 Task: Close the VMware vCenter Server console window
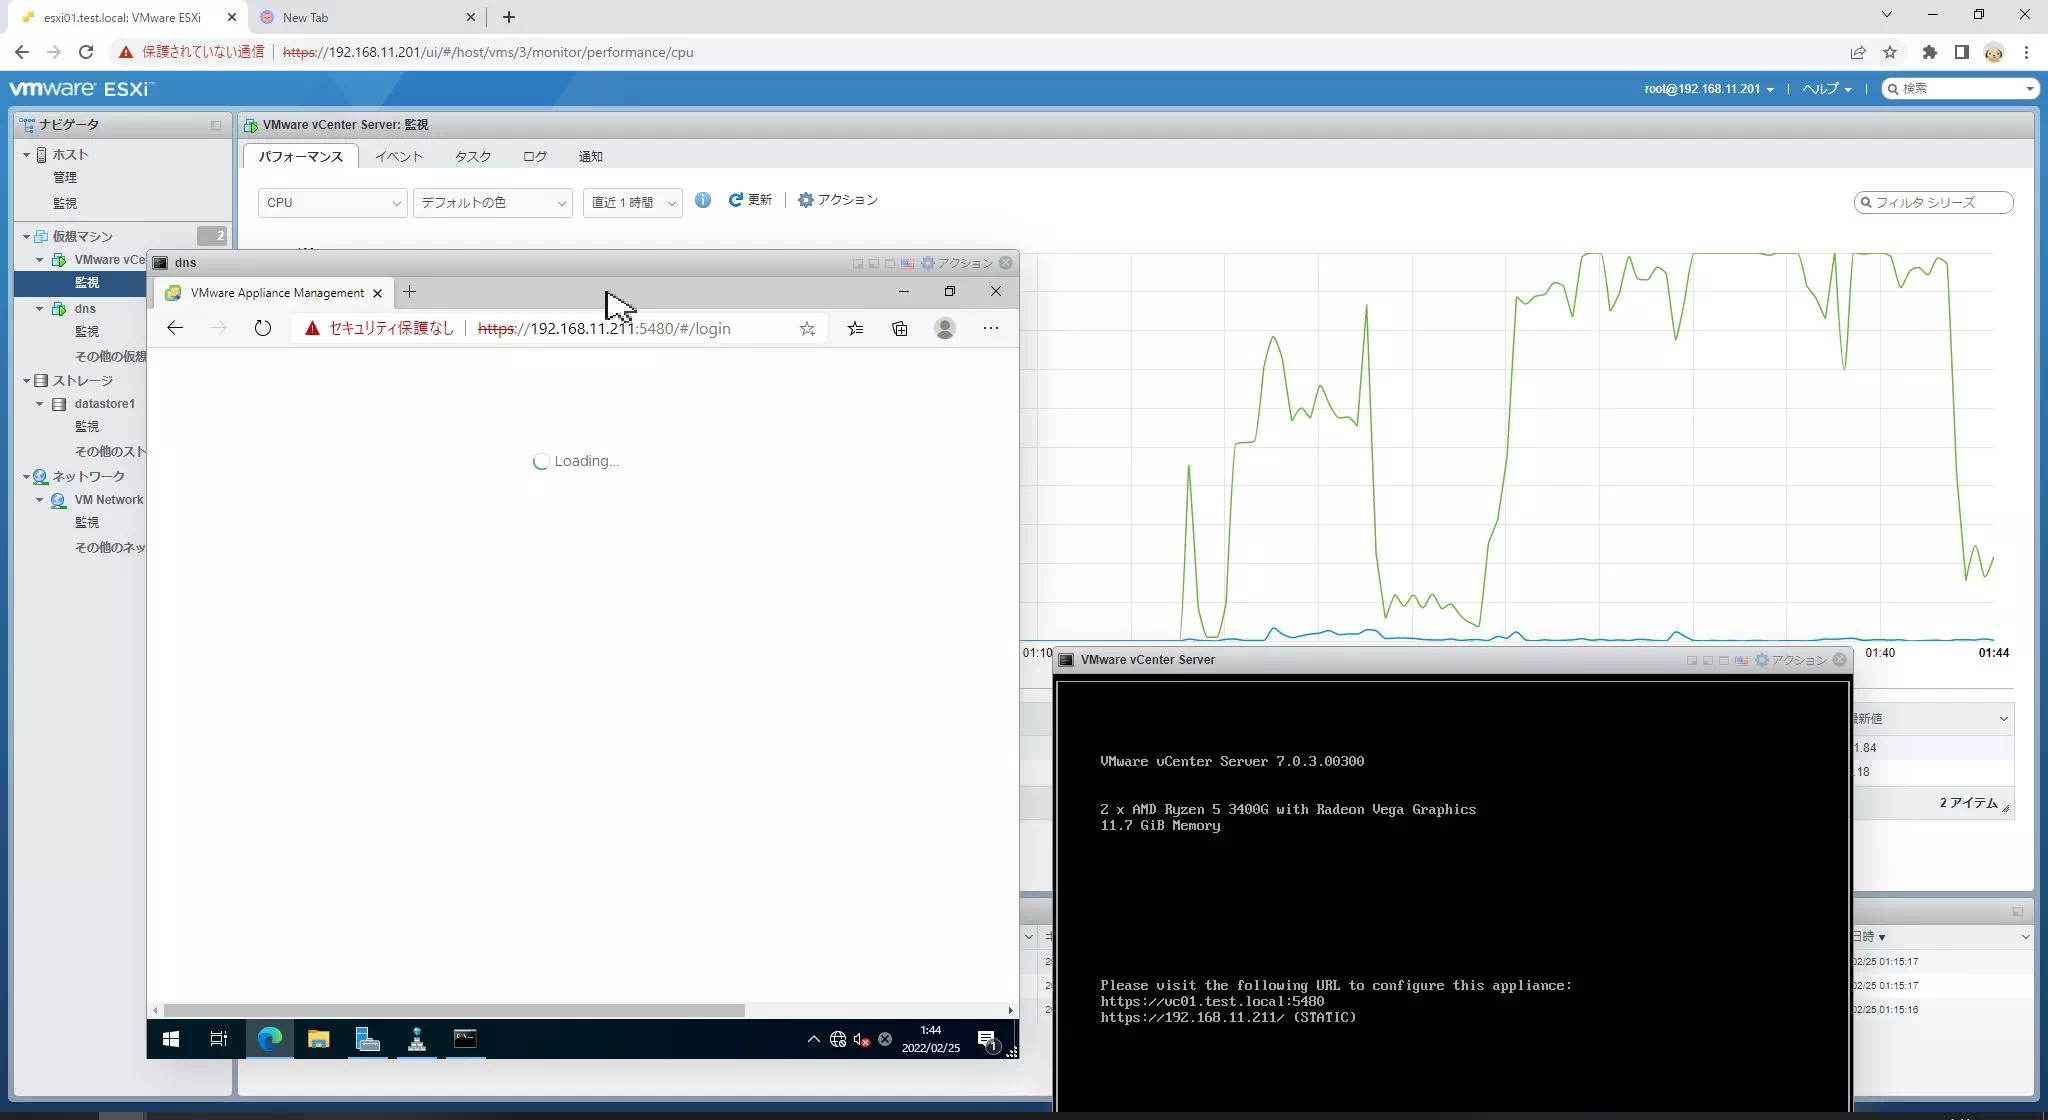click(1839, 660)
